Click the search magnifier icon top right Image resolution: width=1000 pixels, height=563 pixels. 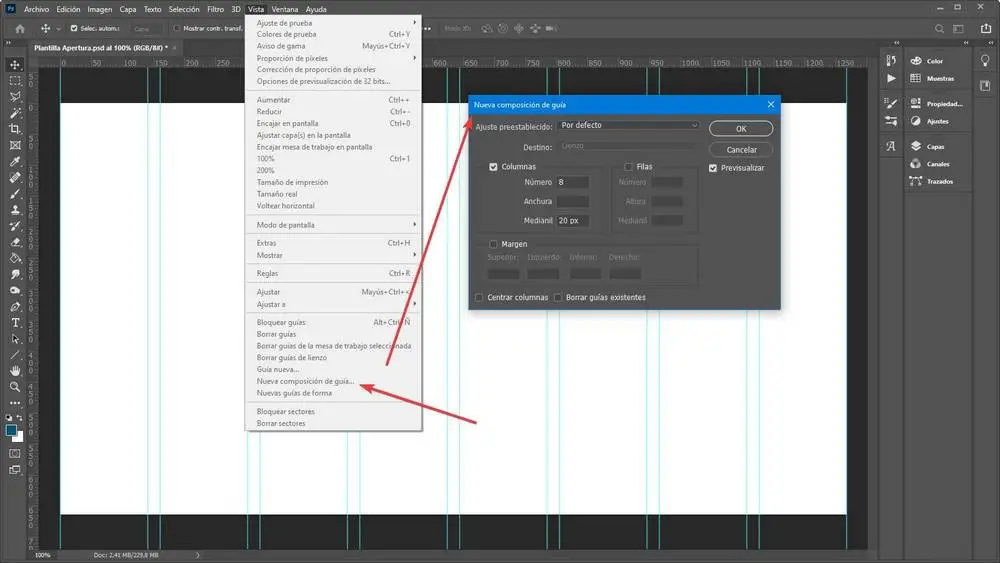click(939, 29)
